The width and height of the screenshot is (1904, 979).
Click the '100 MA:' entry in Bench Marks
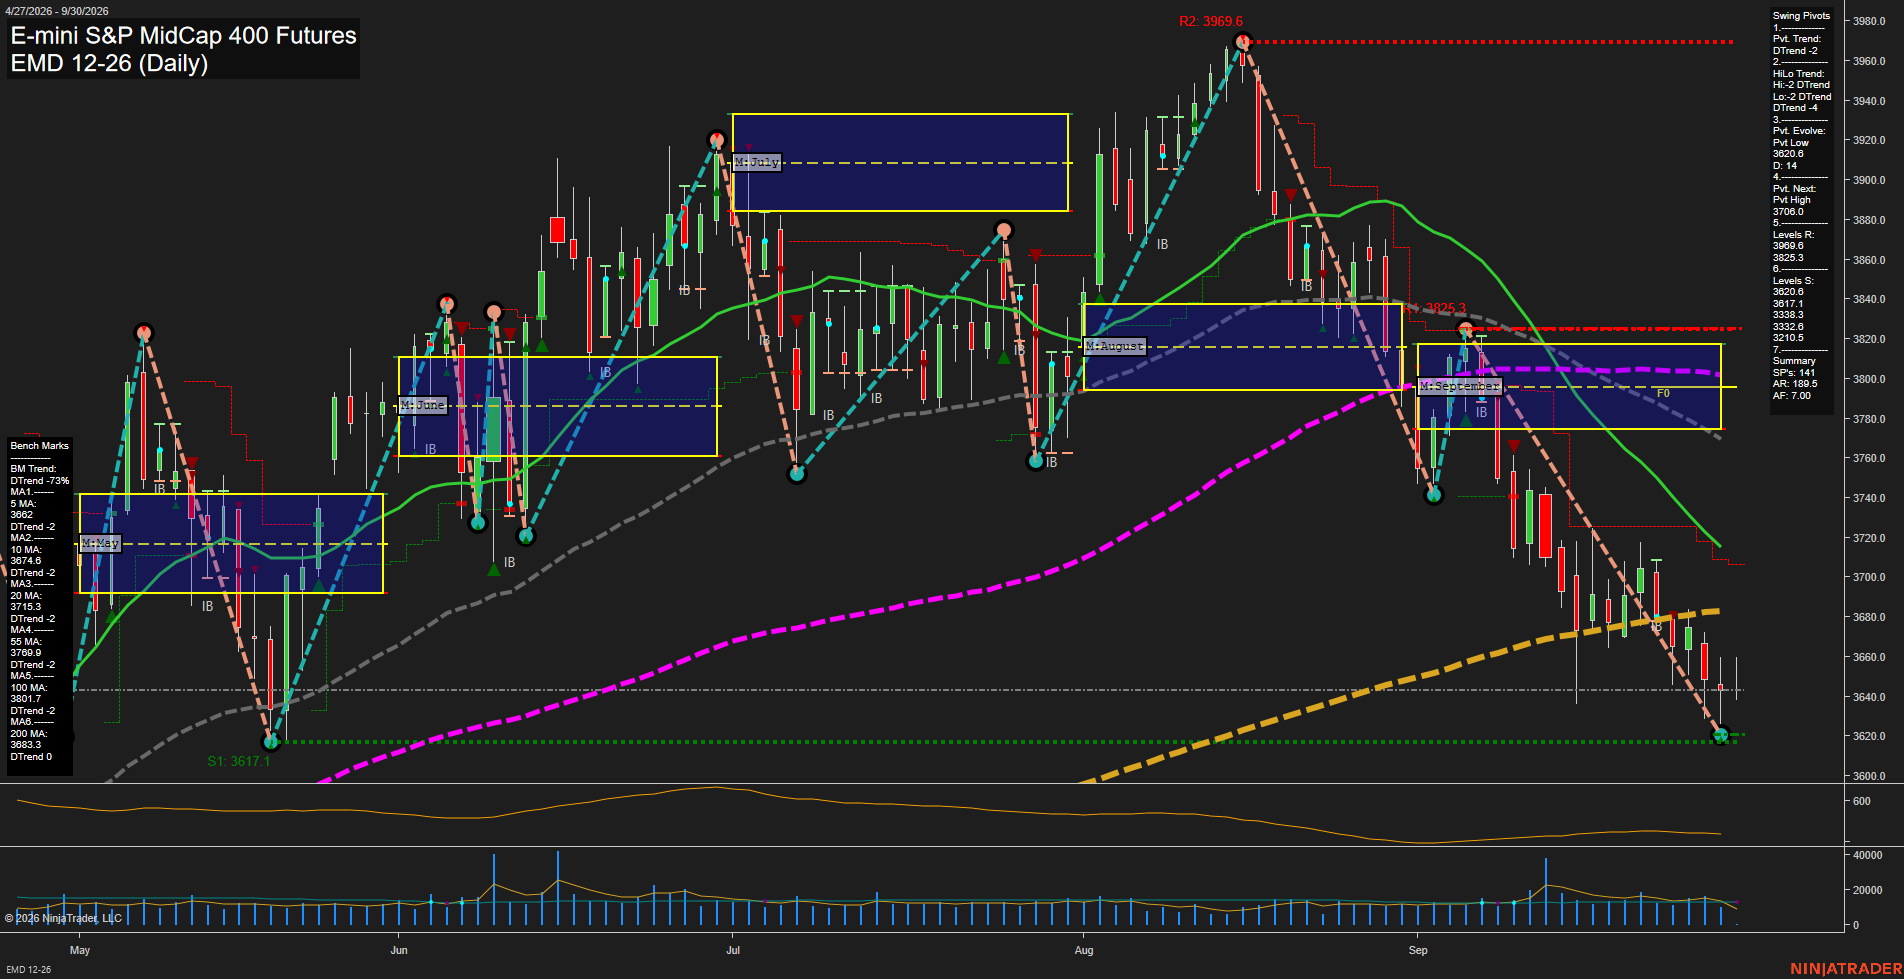click(x=29, y=688)
